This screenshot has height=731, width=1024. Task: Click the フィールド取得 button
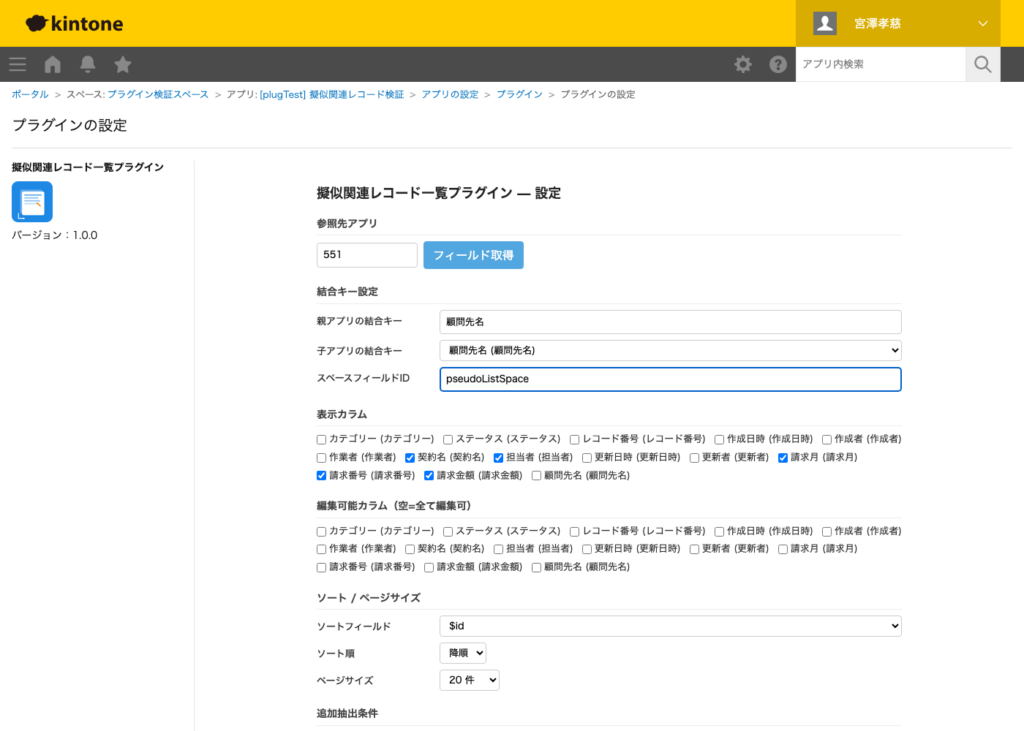pos(473,255)
